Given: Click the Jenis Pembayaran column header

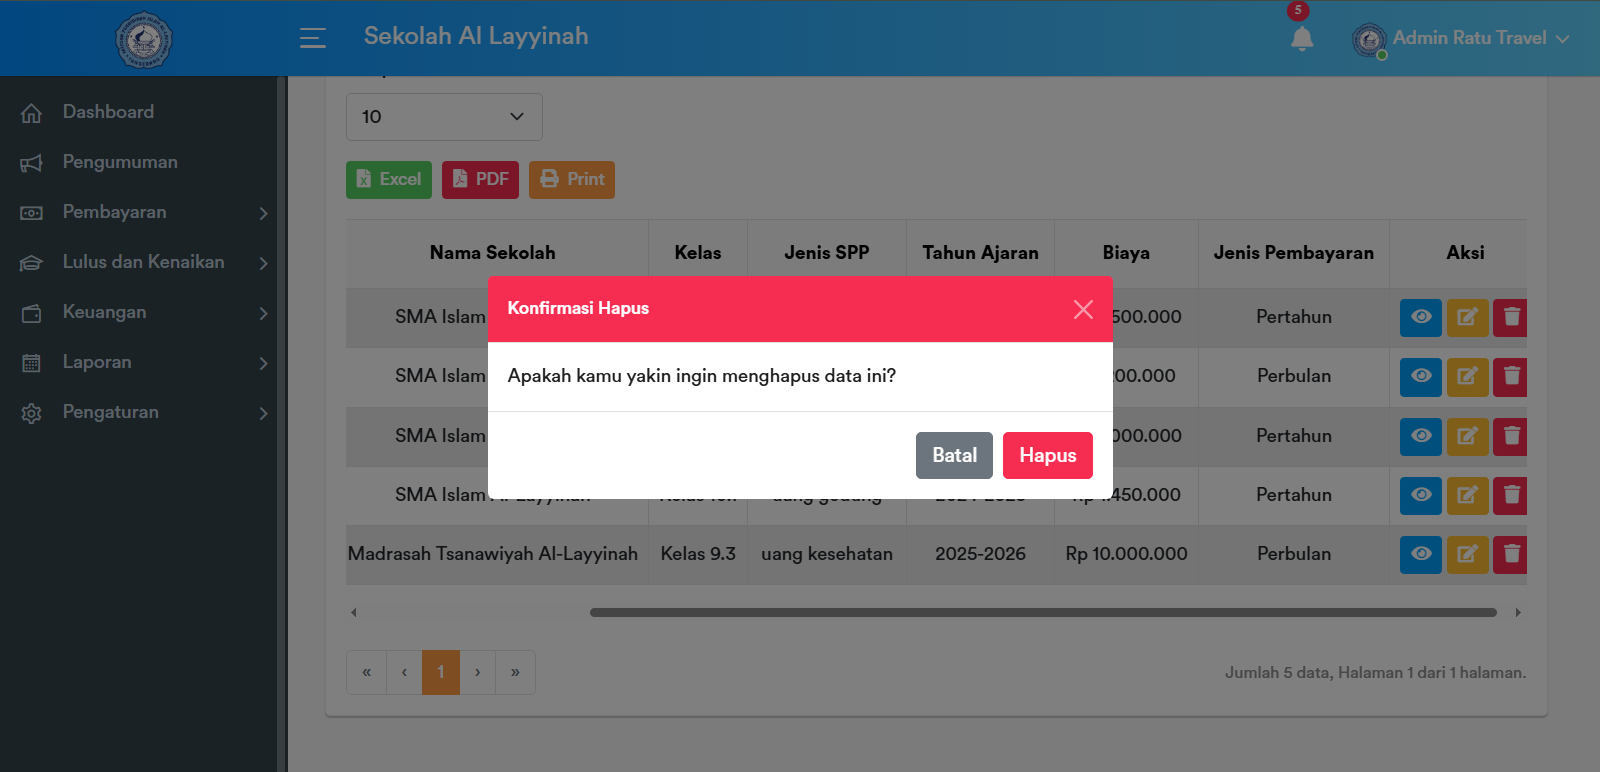Looking at the screenshot, I should coord(1294,253).
